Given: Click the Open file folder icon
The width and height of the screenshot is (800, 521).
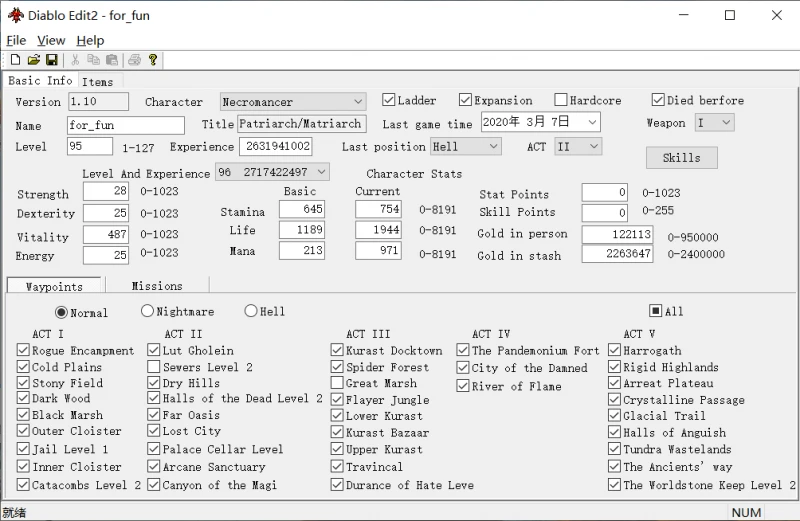Looking at the screenshot, I should (x=33, y=60).
